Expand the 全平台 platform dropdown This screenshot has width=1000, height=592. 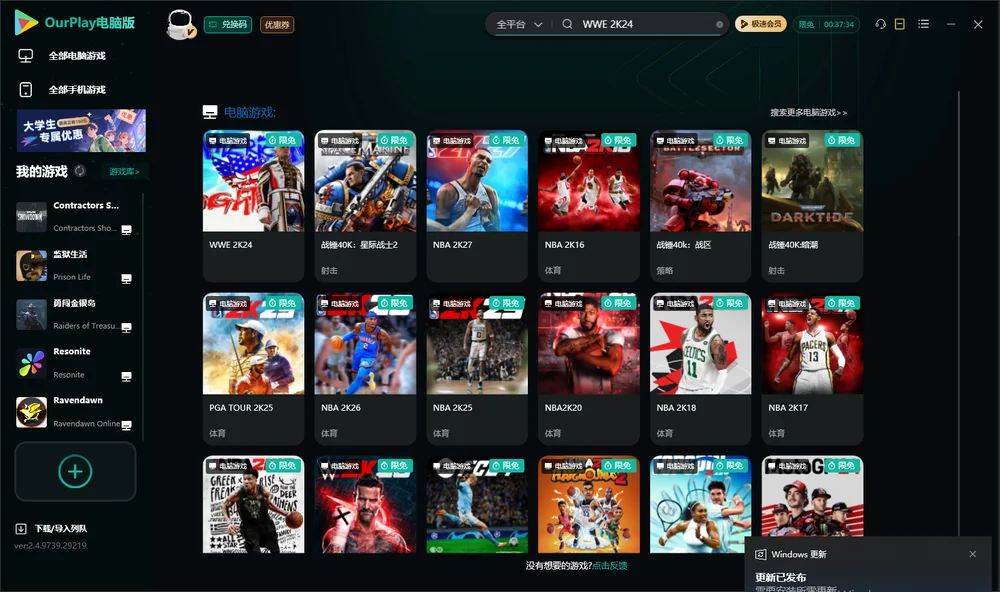(519, 24)
